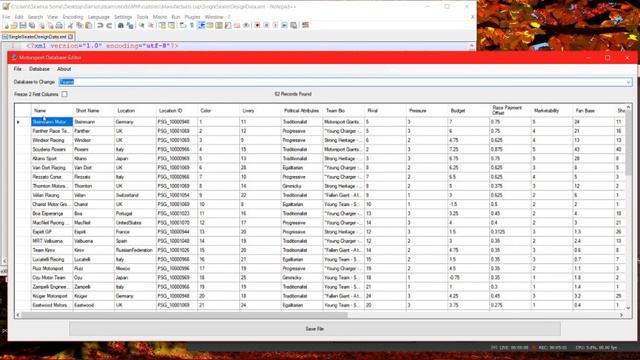Screen dimensions: 640x360
Task: Select the 'Portugal' location cell
Action: (x=135, y=213)
